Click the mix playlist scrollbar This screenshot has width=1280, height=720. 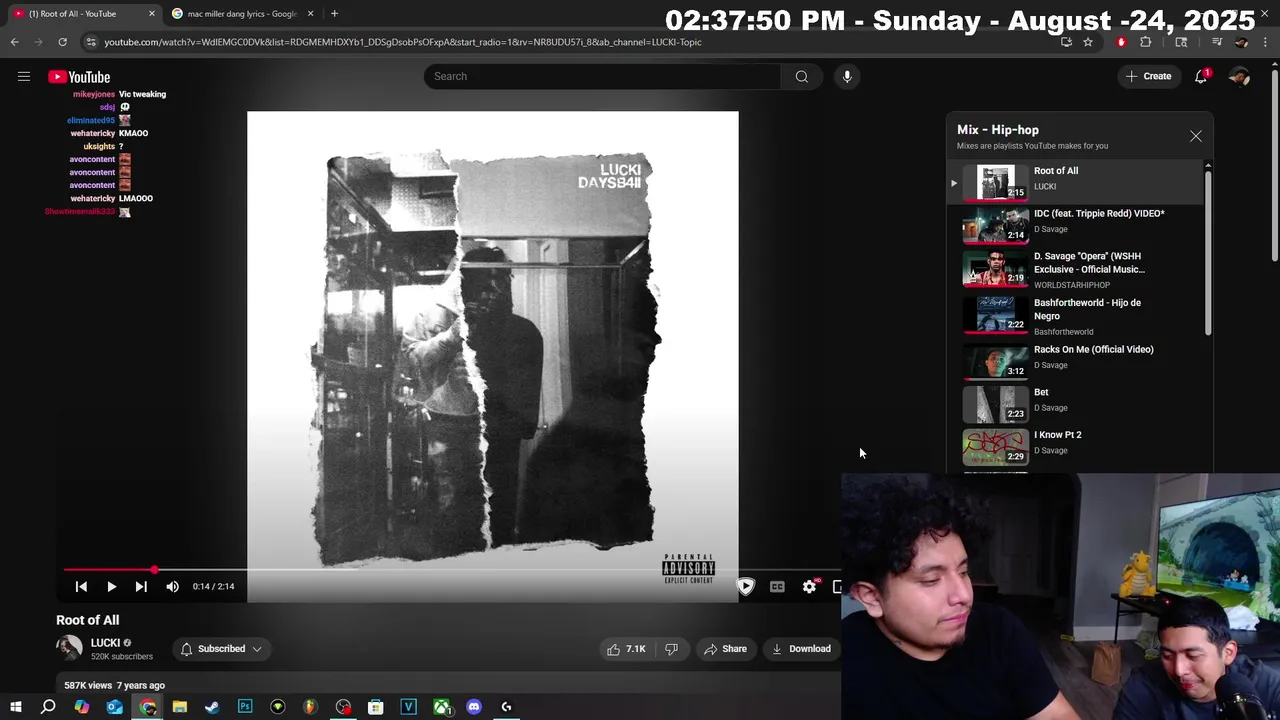click(x=1208, y=252)
